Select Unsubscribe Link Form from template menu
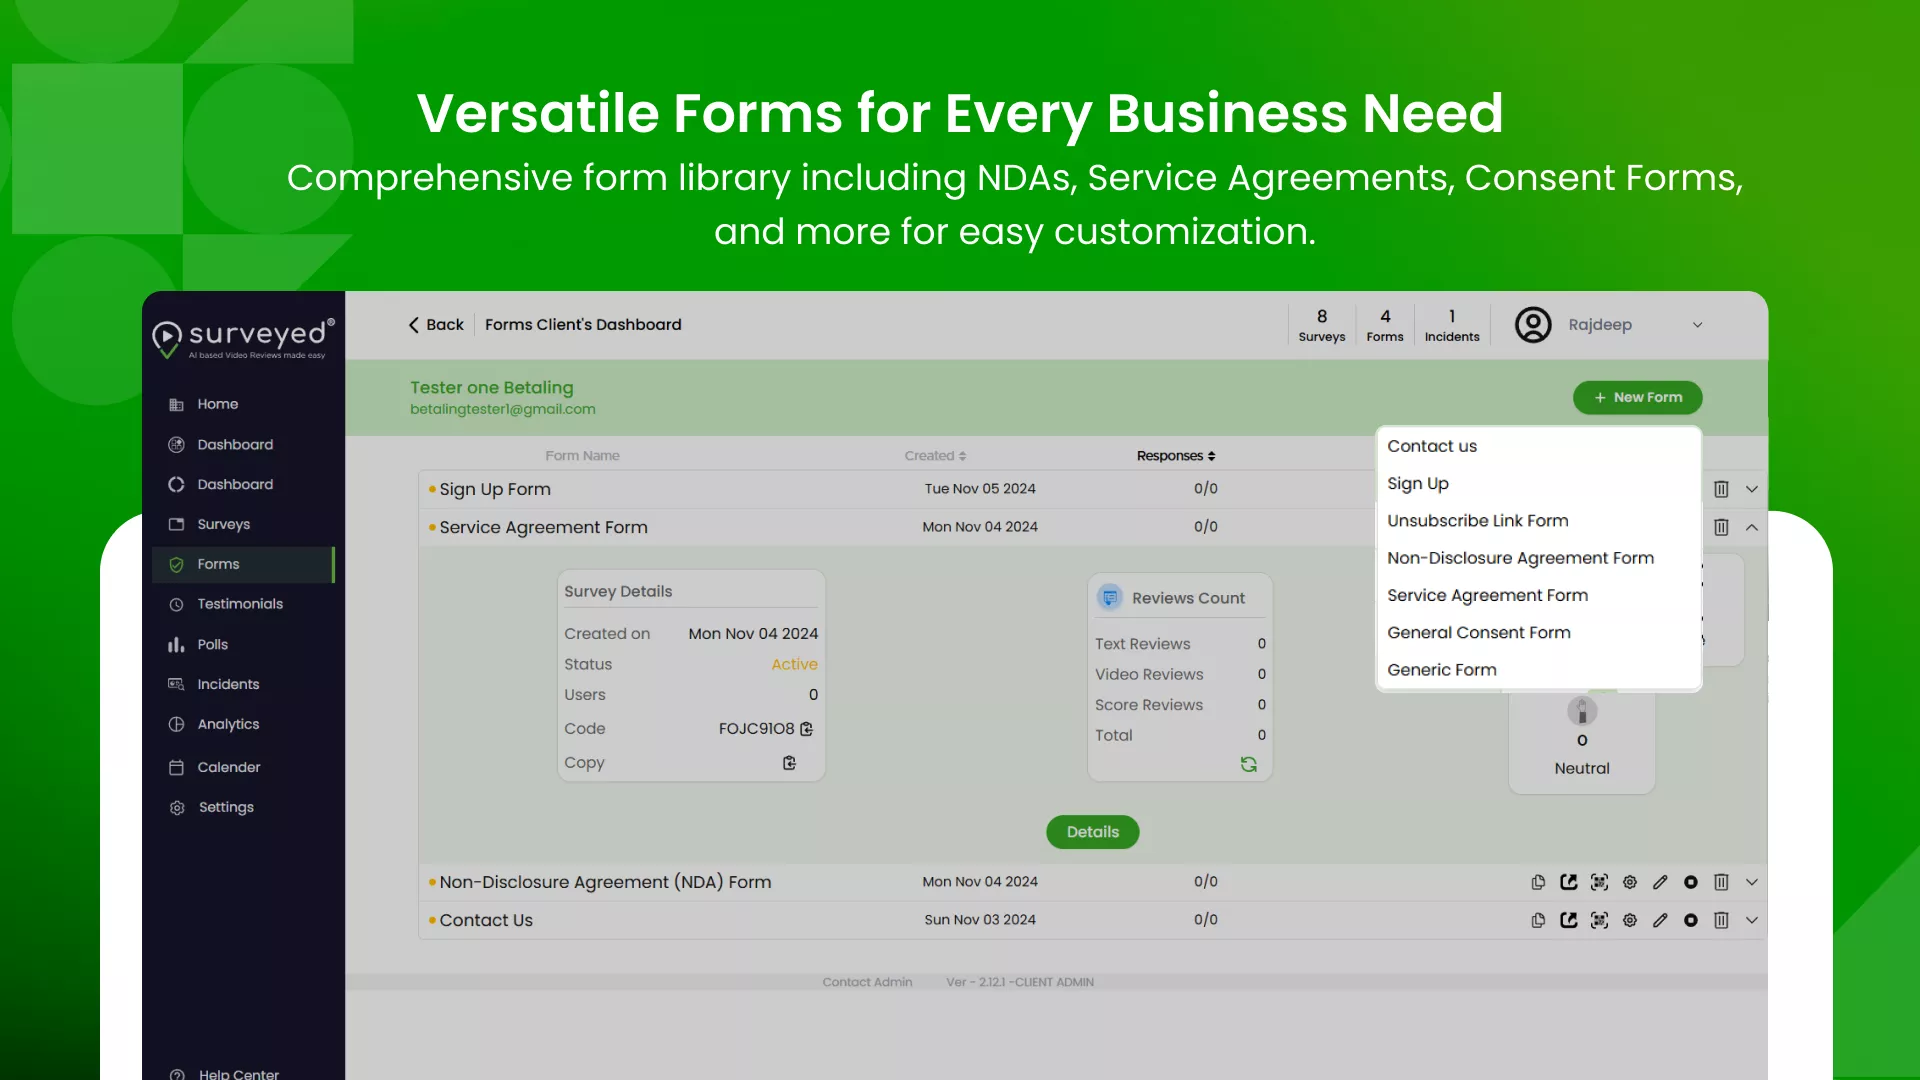 [1477, 521]
